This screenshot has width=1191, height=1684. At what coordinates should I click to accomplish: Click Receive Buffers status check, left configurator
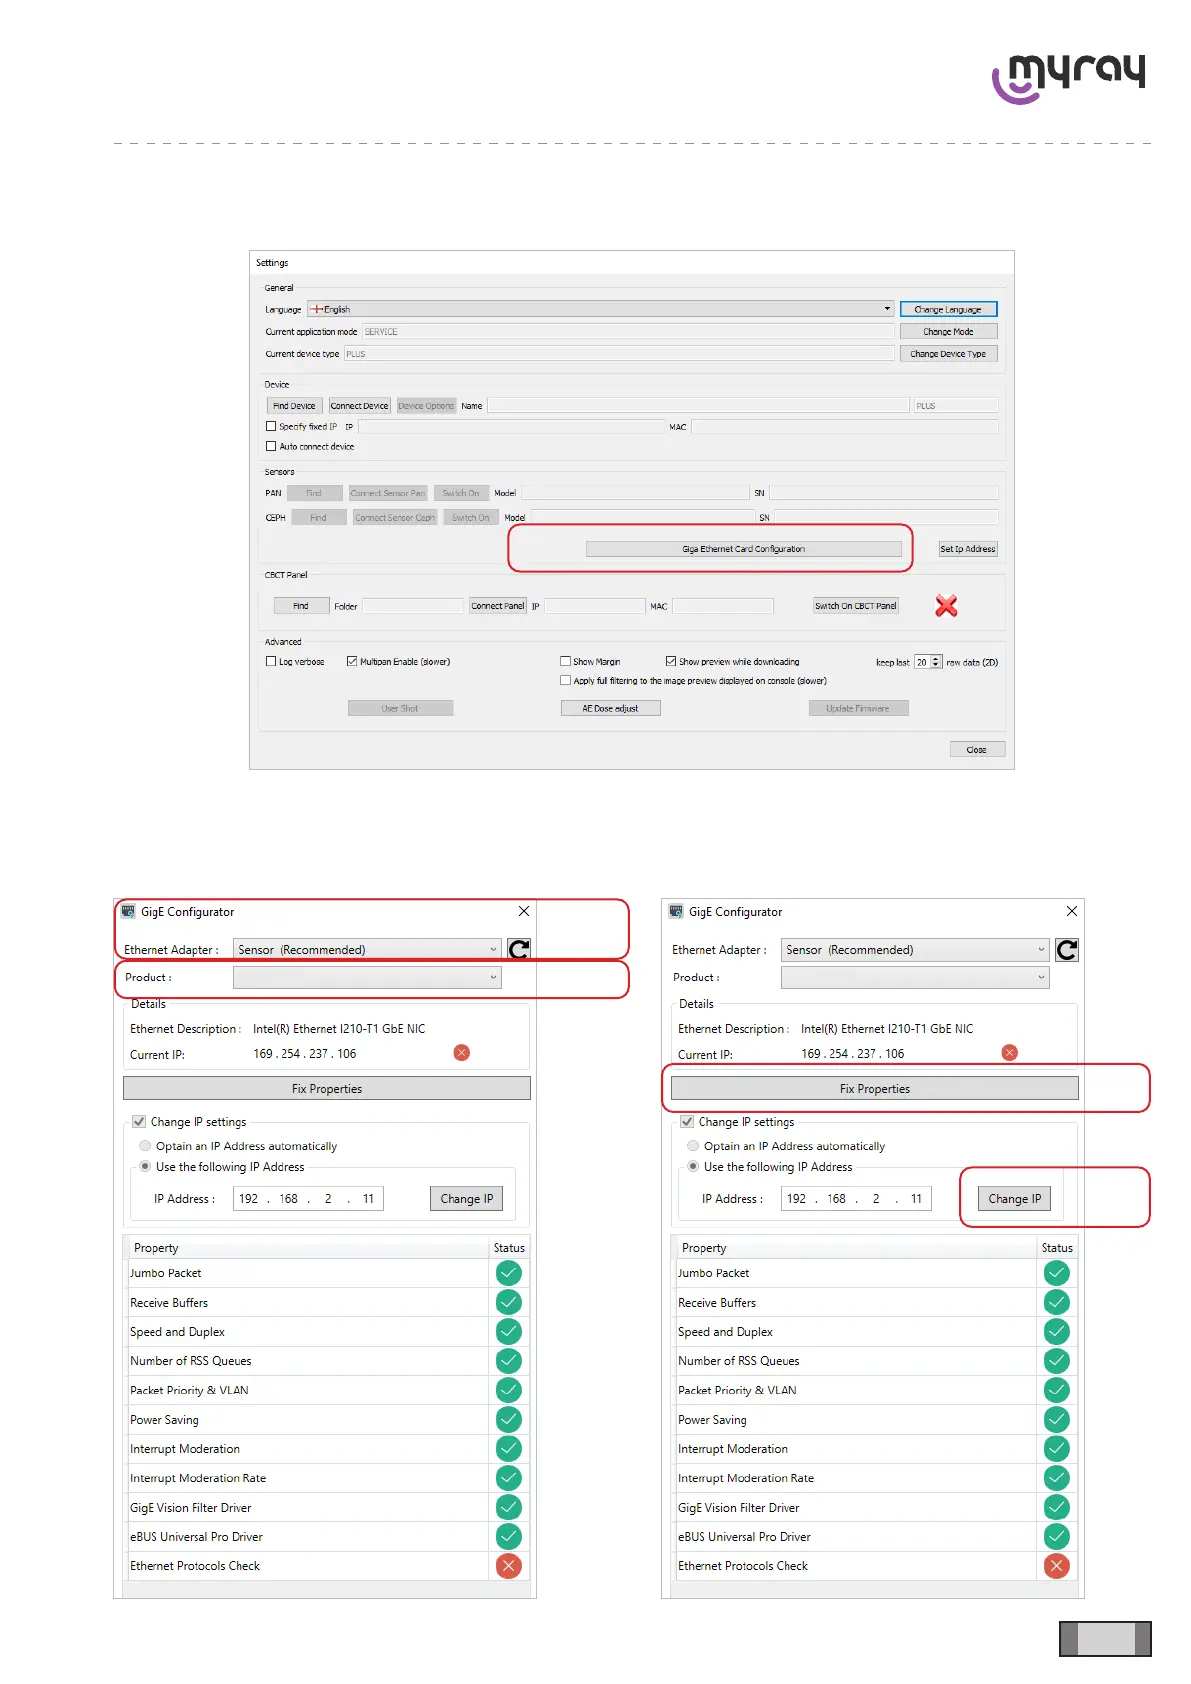tap(509, 1302)
